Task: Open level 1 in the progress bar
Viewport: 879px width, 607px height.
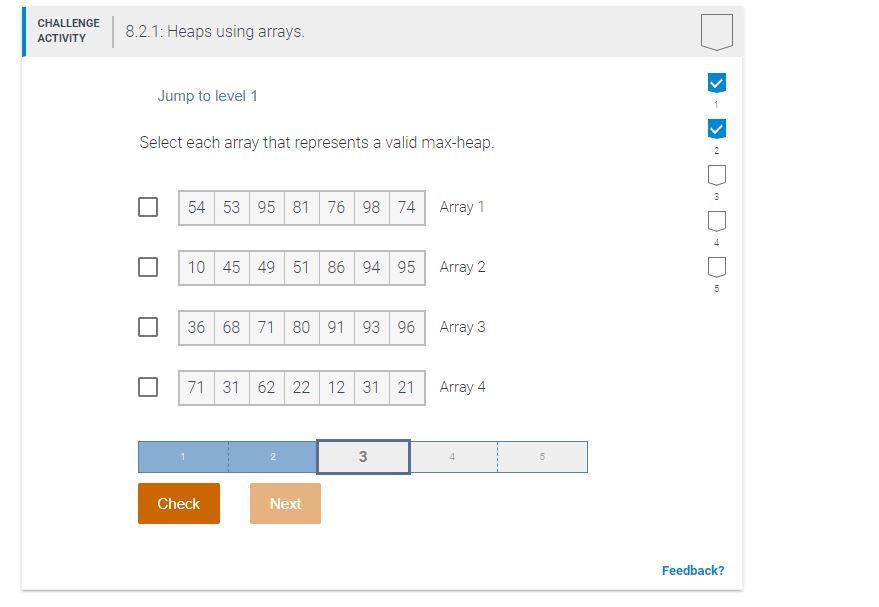Action: click(x=182, y=456)
